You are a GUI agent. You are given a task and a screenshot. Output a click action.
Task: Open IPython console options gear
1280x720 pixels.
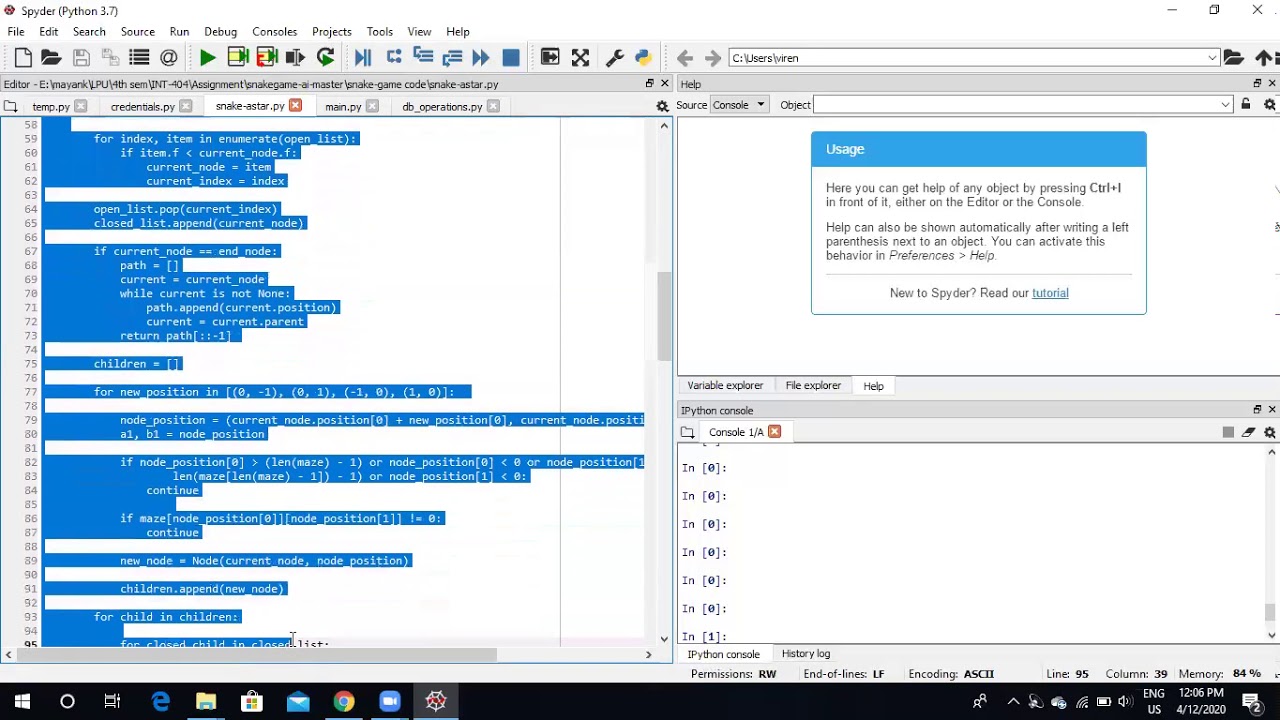click(x=1270, y=432)
